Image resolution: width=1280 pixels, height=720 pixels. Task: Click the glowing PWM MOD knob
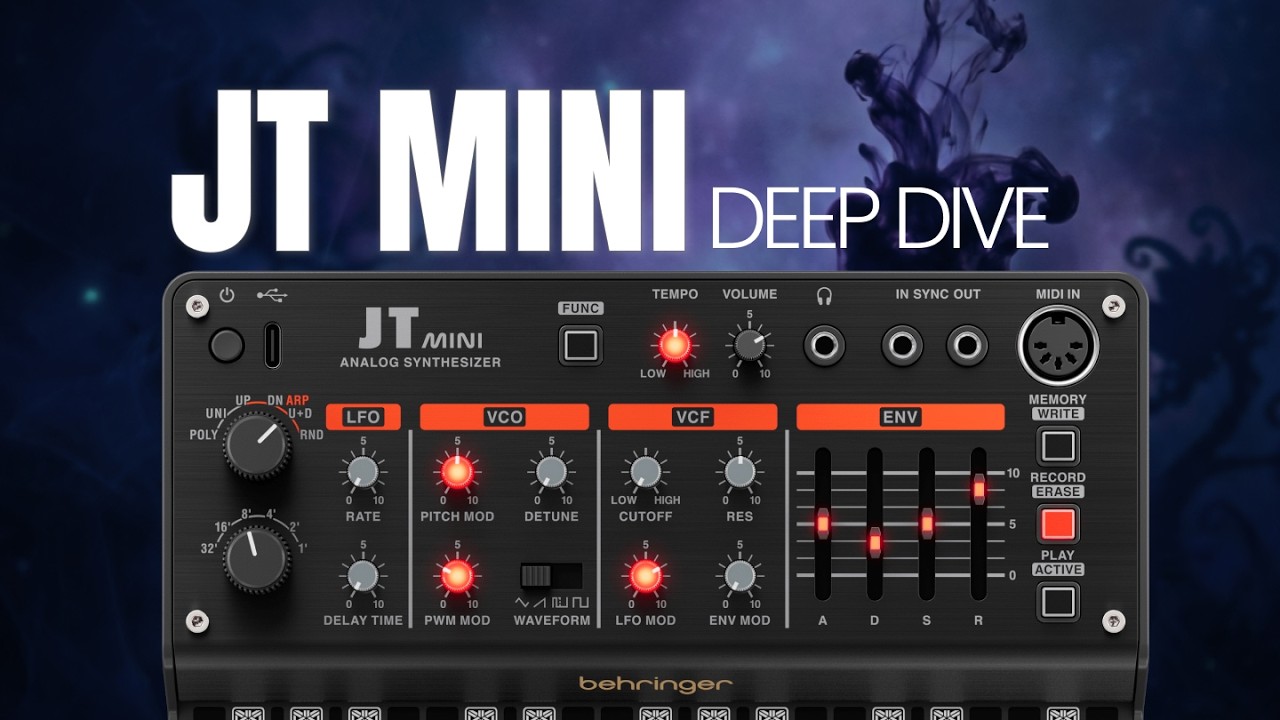457,575
